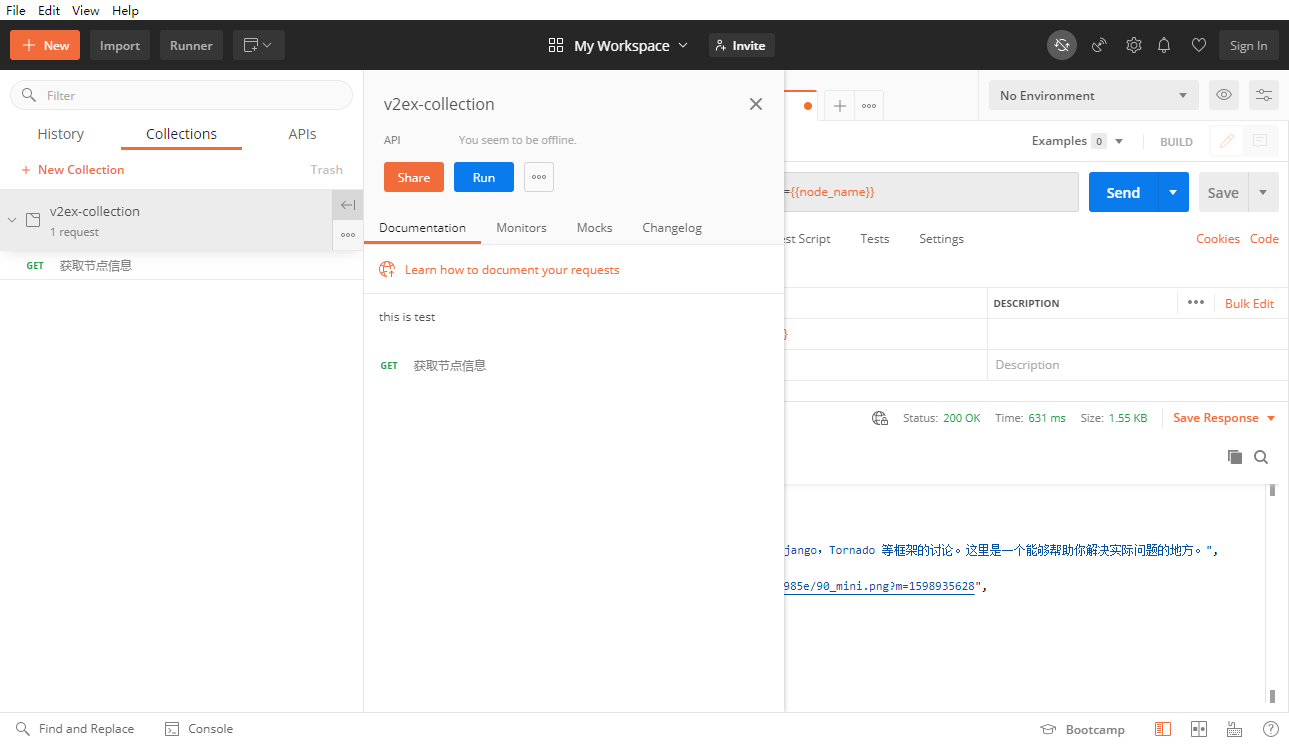Toggle environment quick look eye icon
The image size is (1289, 745).
(1224, 95)
